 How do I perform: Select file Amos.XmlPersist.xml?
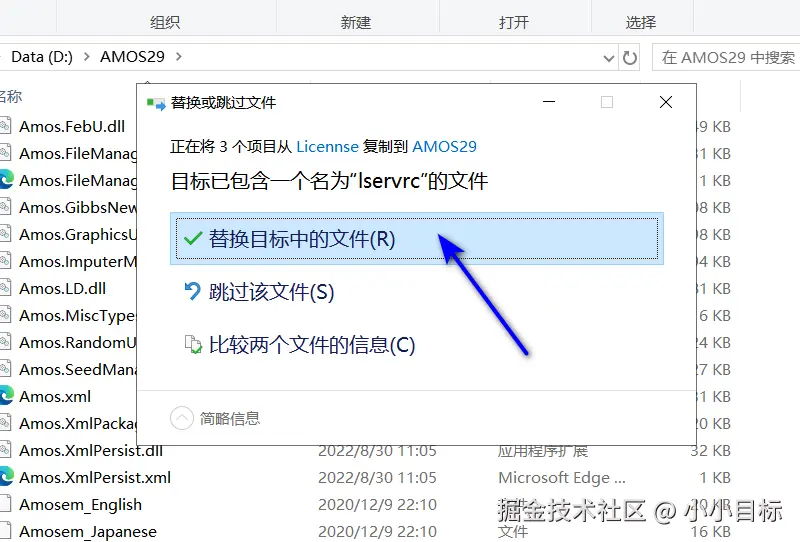pos(95,478)
